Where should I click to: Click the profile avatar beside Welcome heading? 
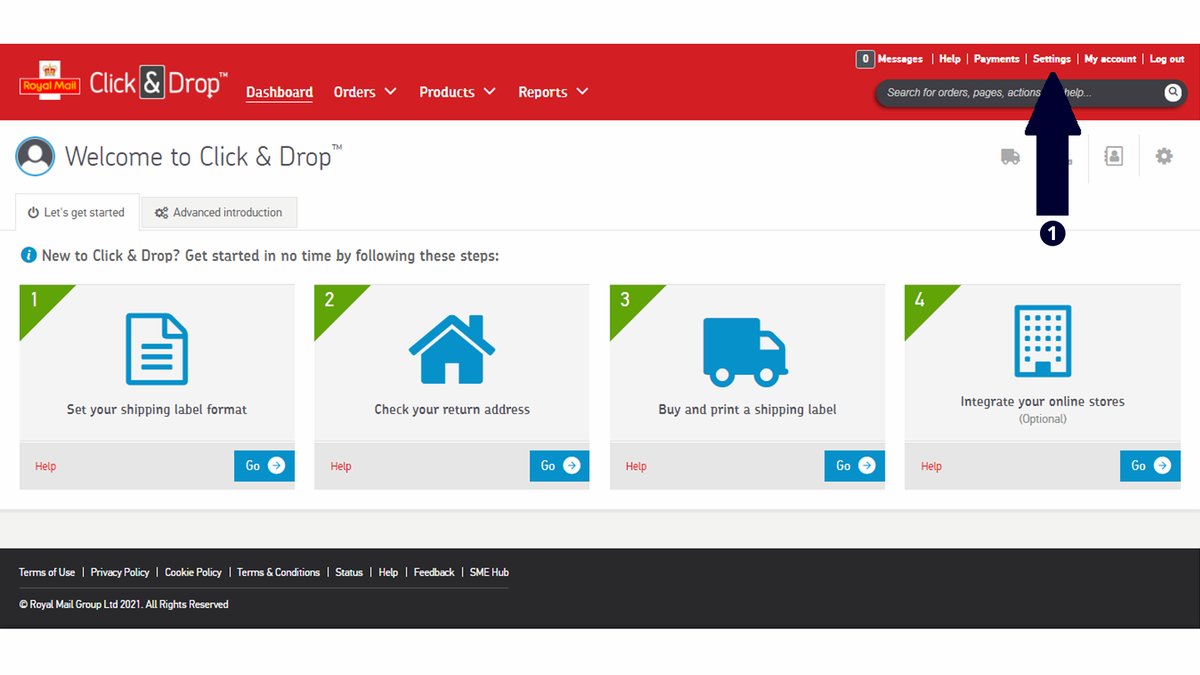(x=36, y=156)
